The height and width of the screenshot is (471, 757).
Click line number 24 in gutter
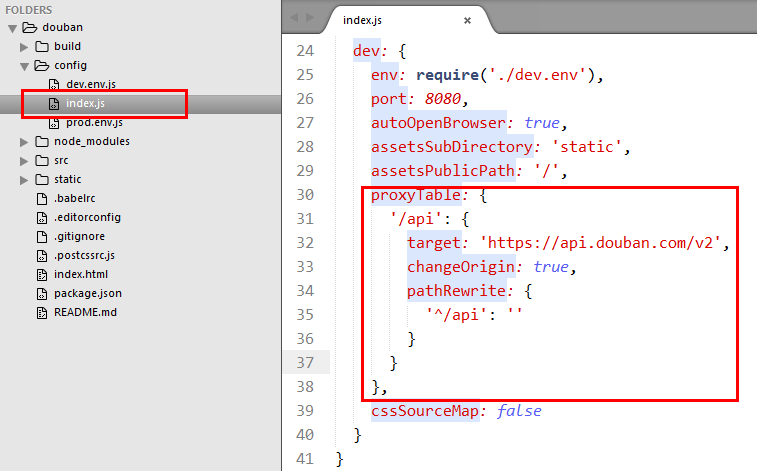305,51
